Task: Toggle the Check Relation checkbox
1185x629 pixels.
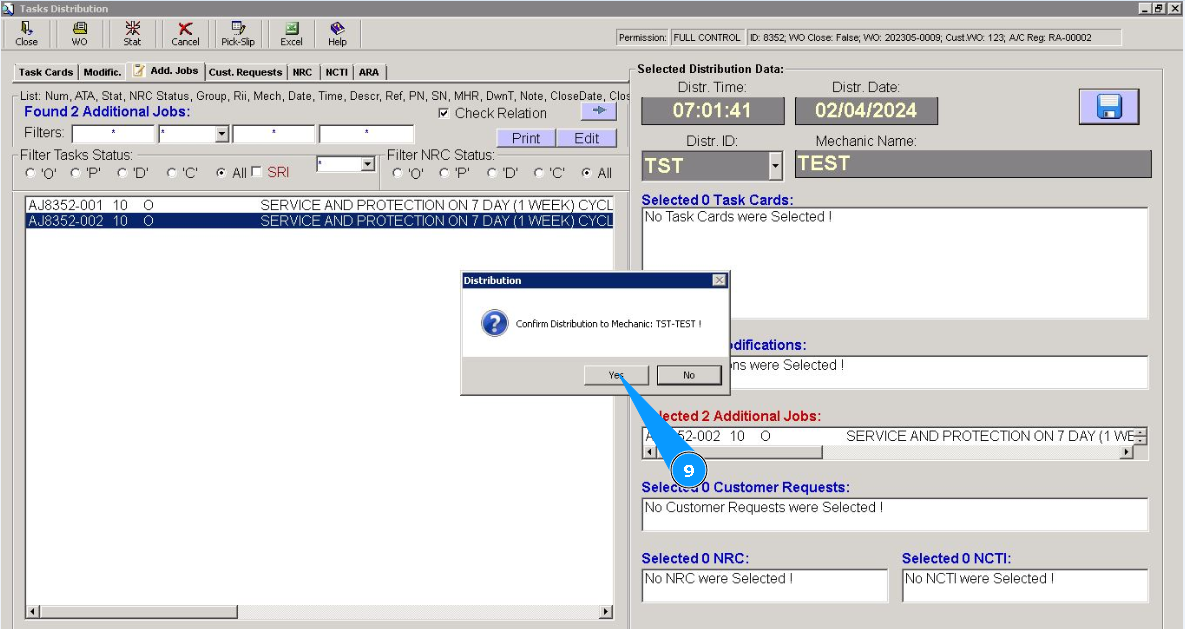Action: pos(444,113)
